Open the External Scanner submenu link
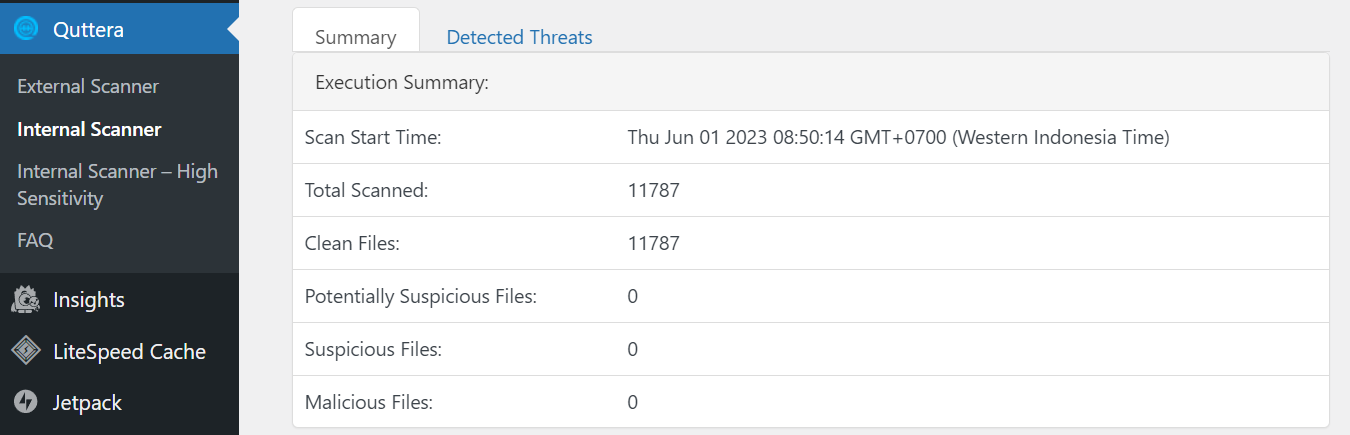The image size is (1350, 435). coord(88,87)
